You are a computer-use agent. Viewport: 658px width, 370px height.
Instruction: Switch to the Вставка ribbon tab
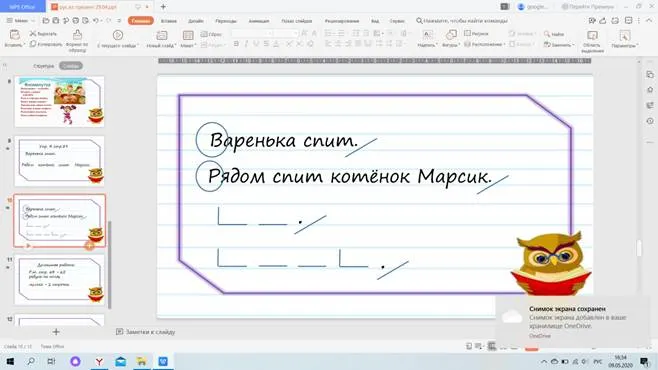point(169,21)
